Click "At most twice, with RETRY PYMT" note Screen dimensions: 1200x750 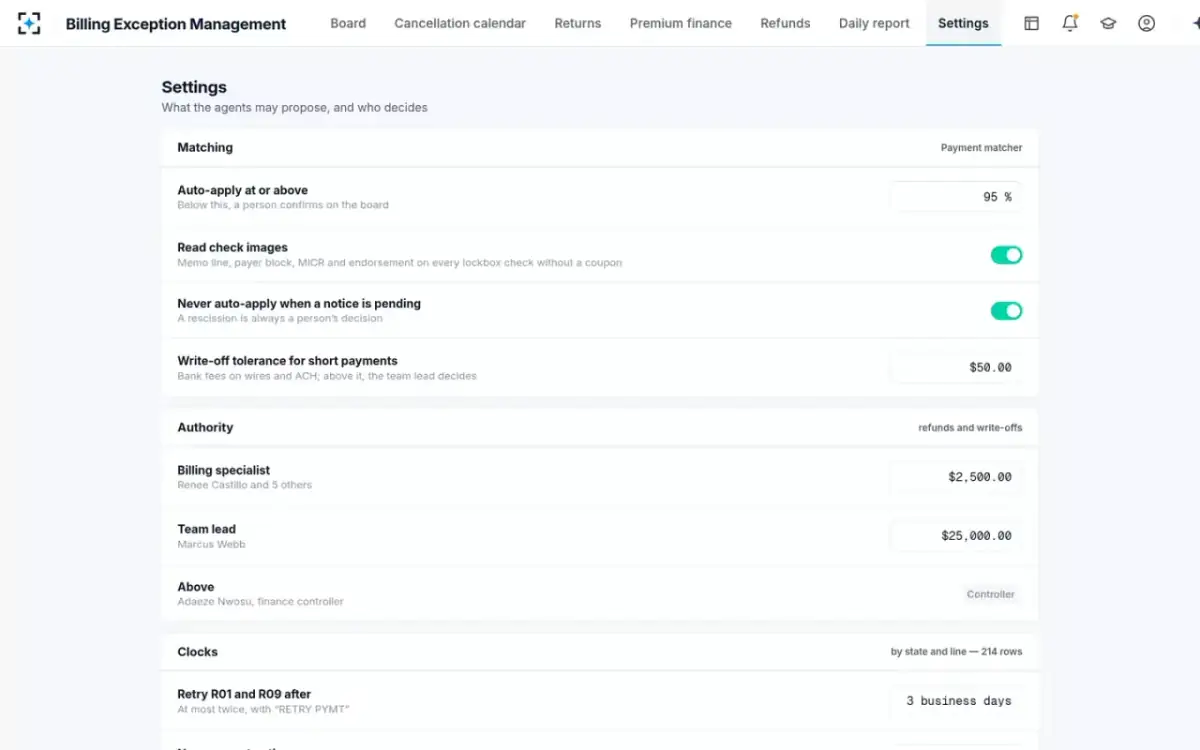coord(263,710)
